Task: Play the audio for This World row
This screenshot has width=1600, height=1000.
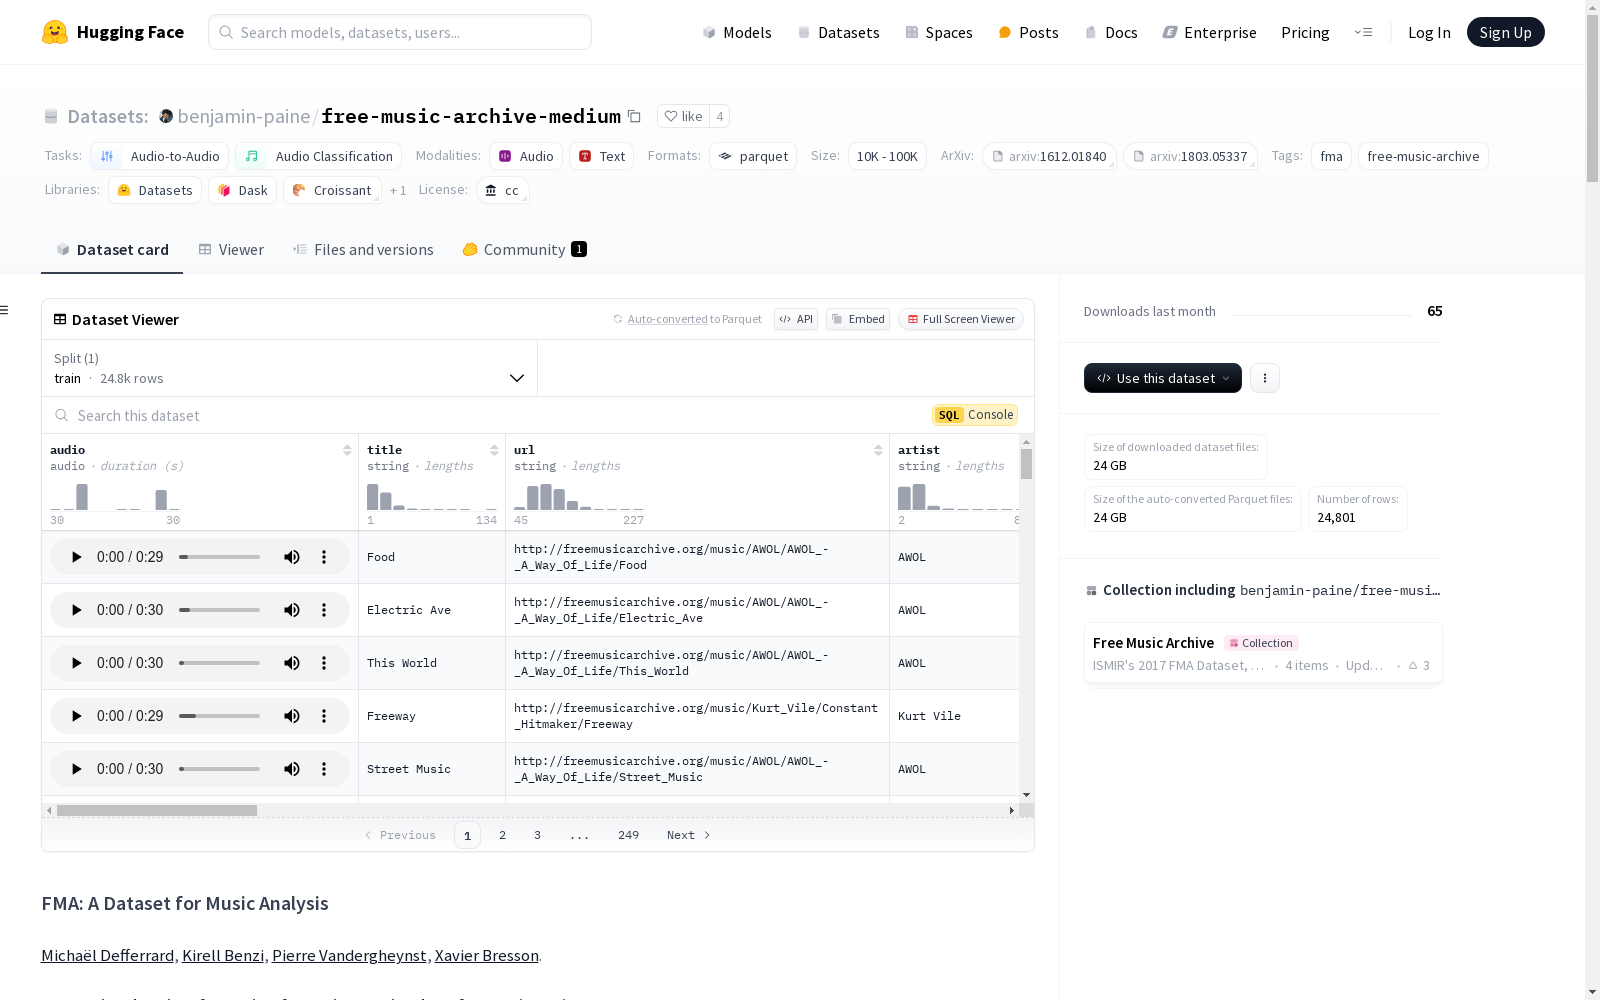Action: (x=76, y=663)
